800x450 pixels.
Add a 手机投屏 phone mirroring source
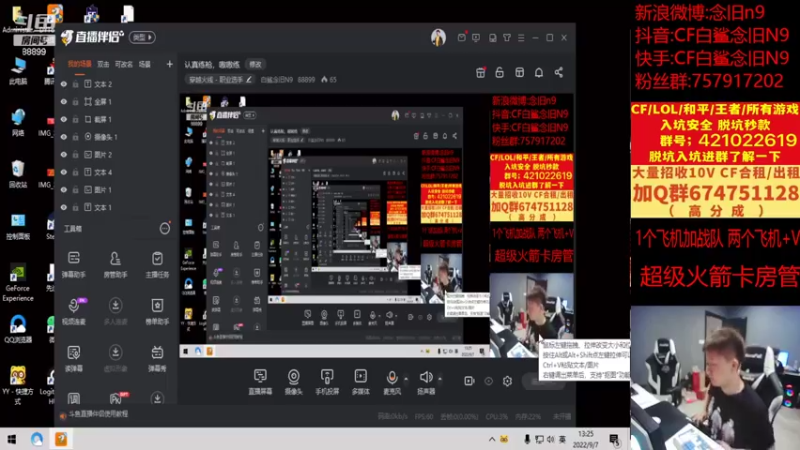327,382
